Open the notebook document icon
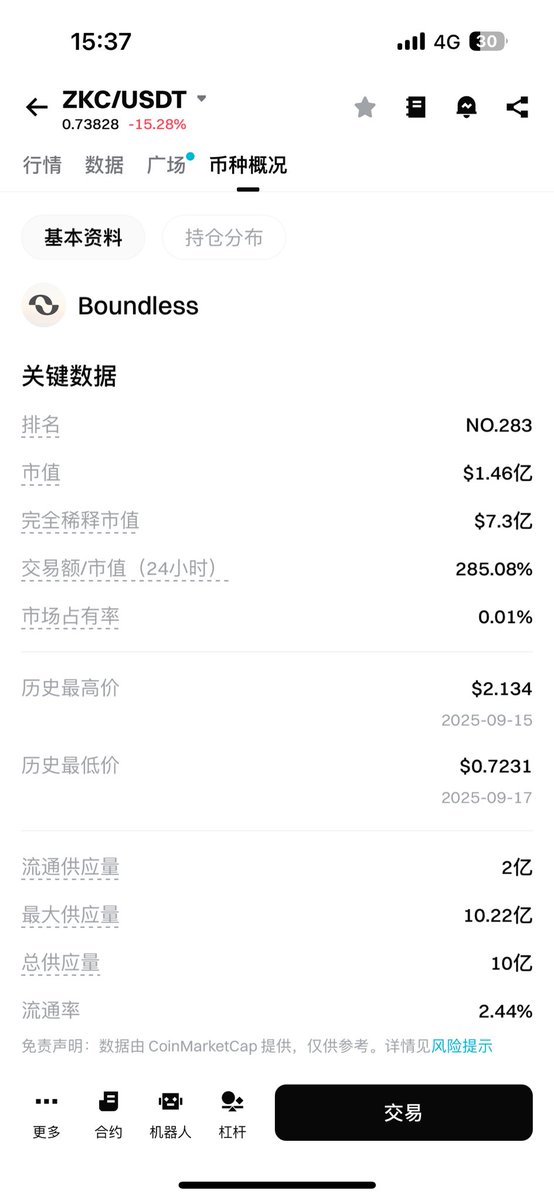The height and width of the screenshot is (1200, 554). click(416, 107)
